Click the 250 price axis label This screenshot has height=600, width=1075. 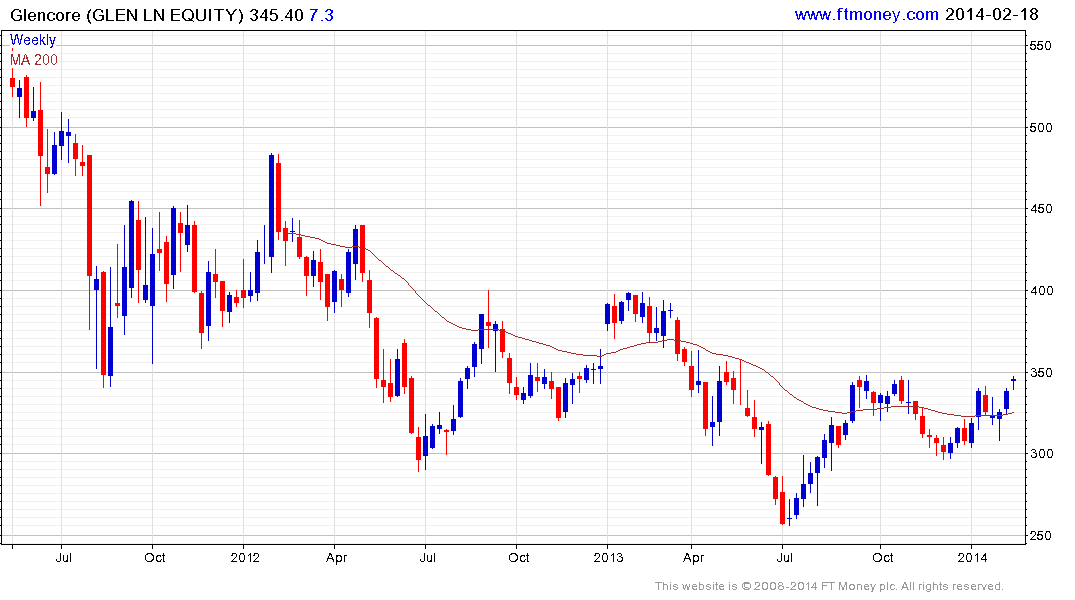(1040, 536)
